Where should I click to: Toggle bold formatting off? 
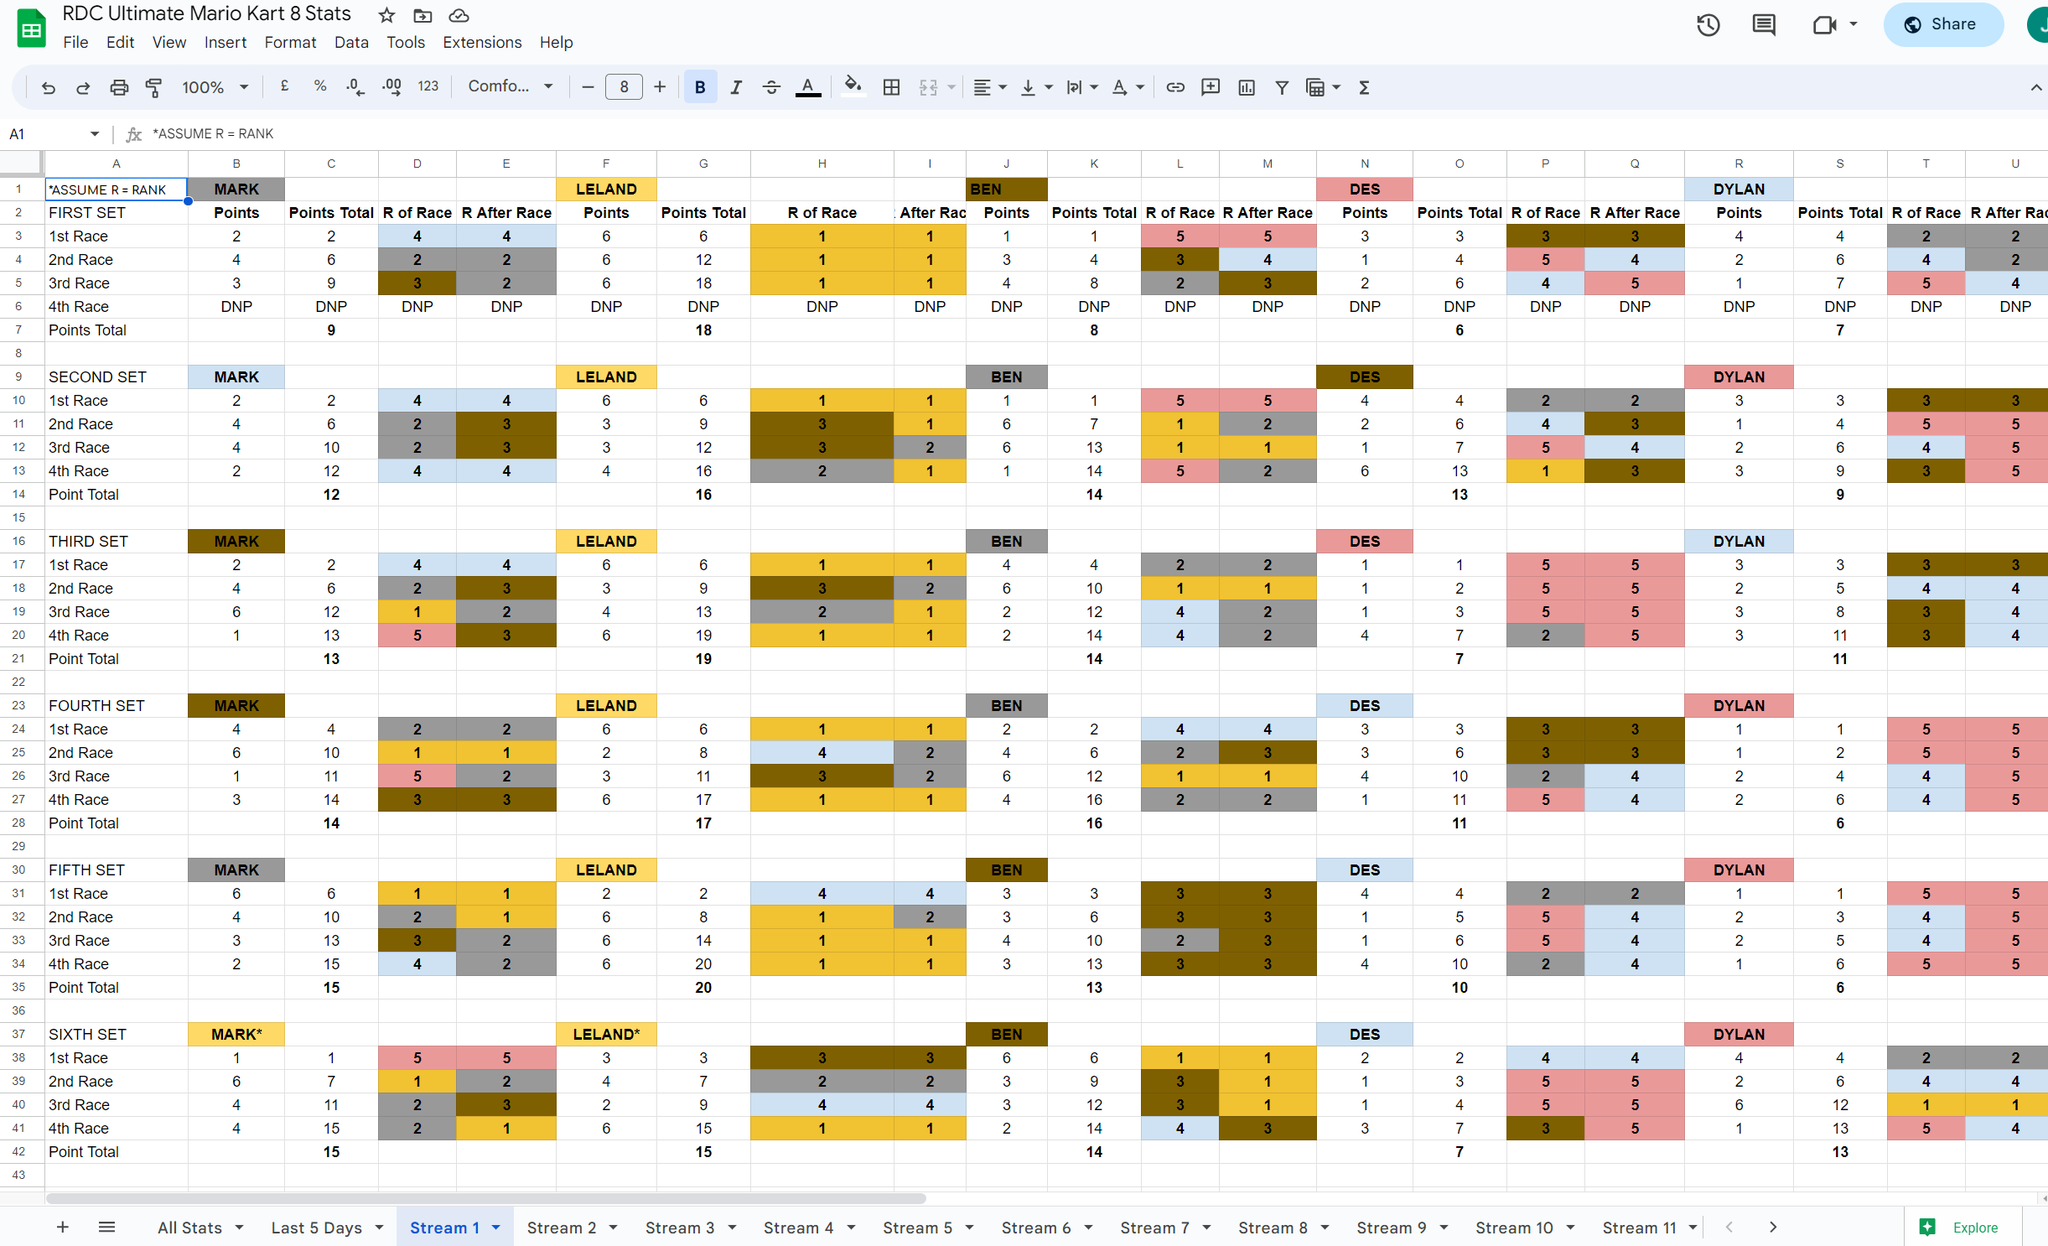click(700, 87)
